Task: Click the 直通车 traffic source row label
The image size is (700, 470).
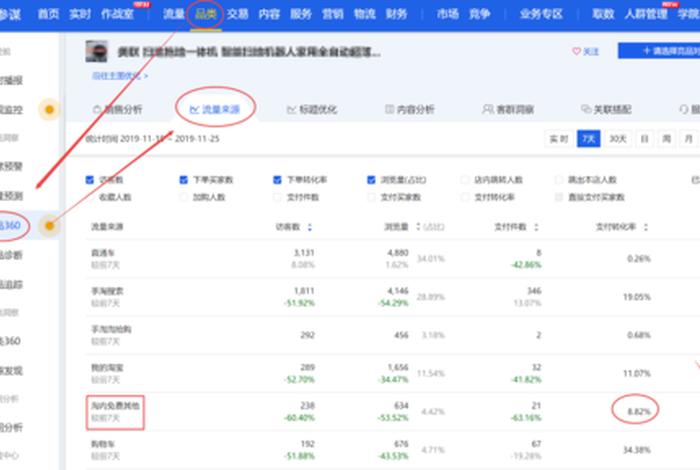Action: tap(103, 253)
